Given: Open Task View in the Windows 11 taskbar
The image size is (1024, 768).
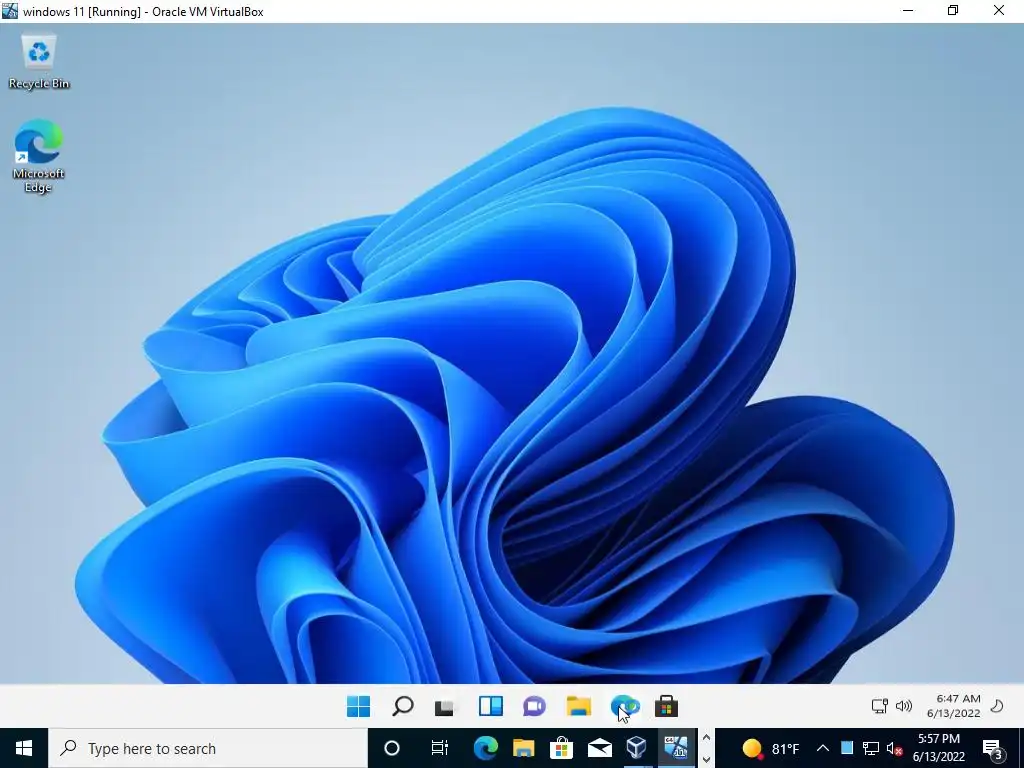Looking at the screenshot, I should 445,707.
